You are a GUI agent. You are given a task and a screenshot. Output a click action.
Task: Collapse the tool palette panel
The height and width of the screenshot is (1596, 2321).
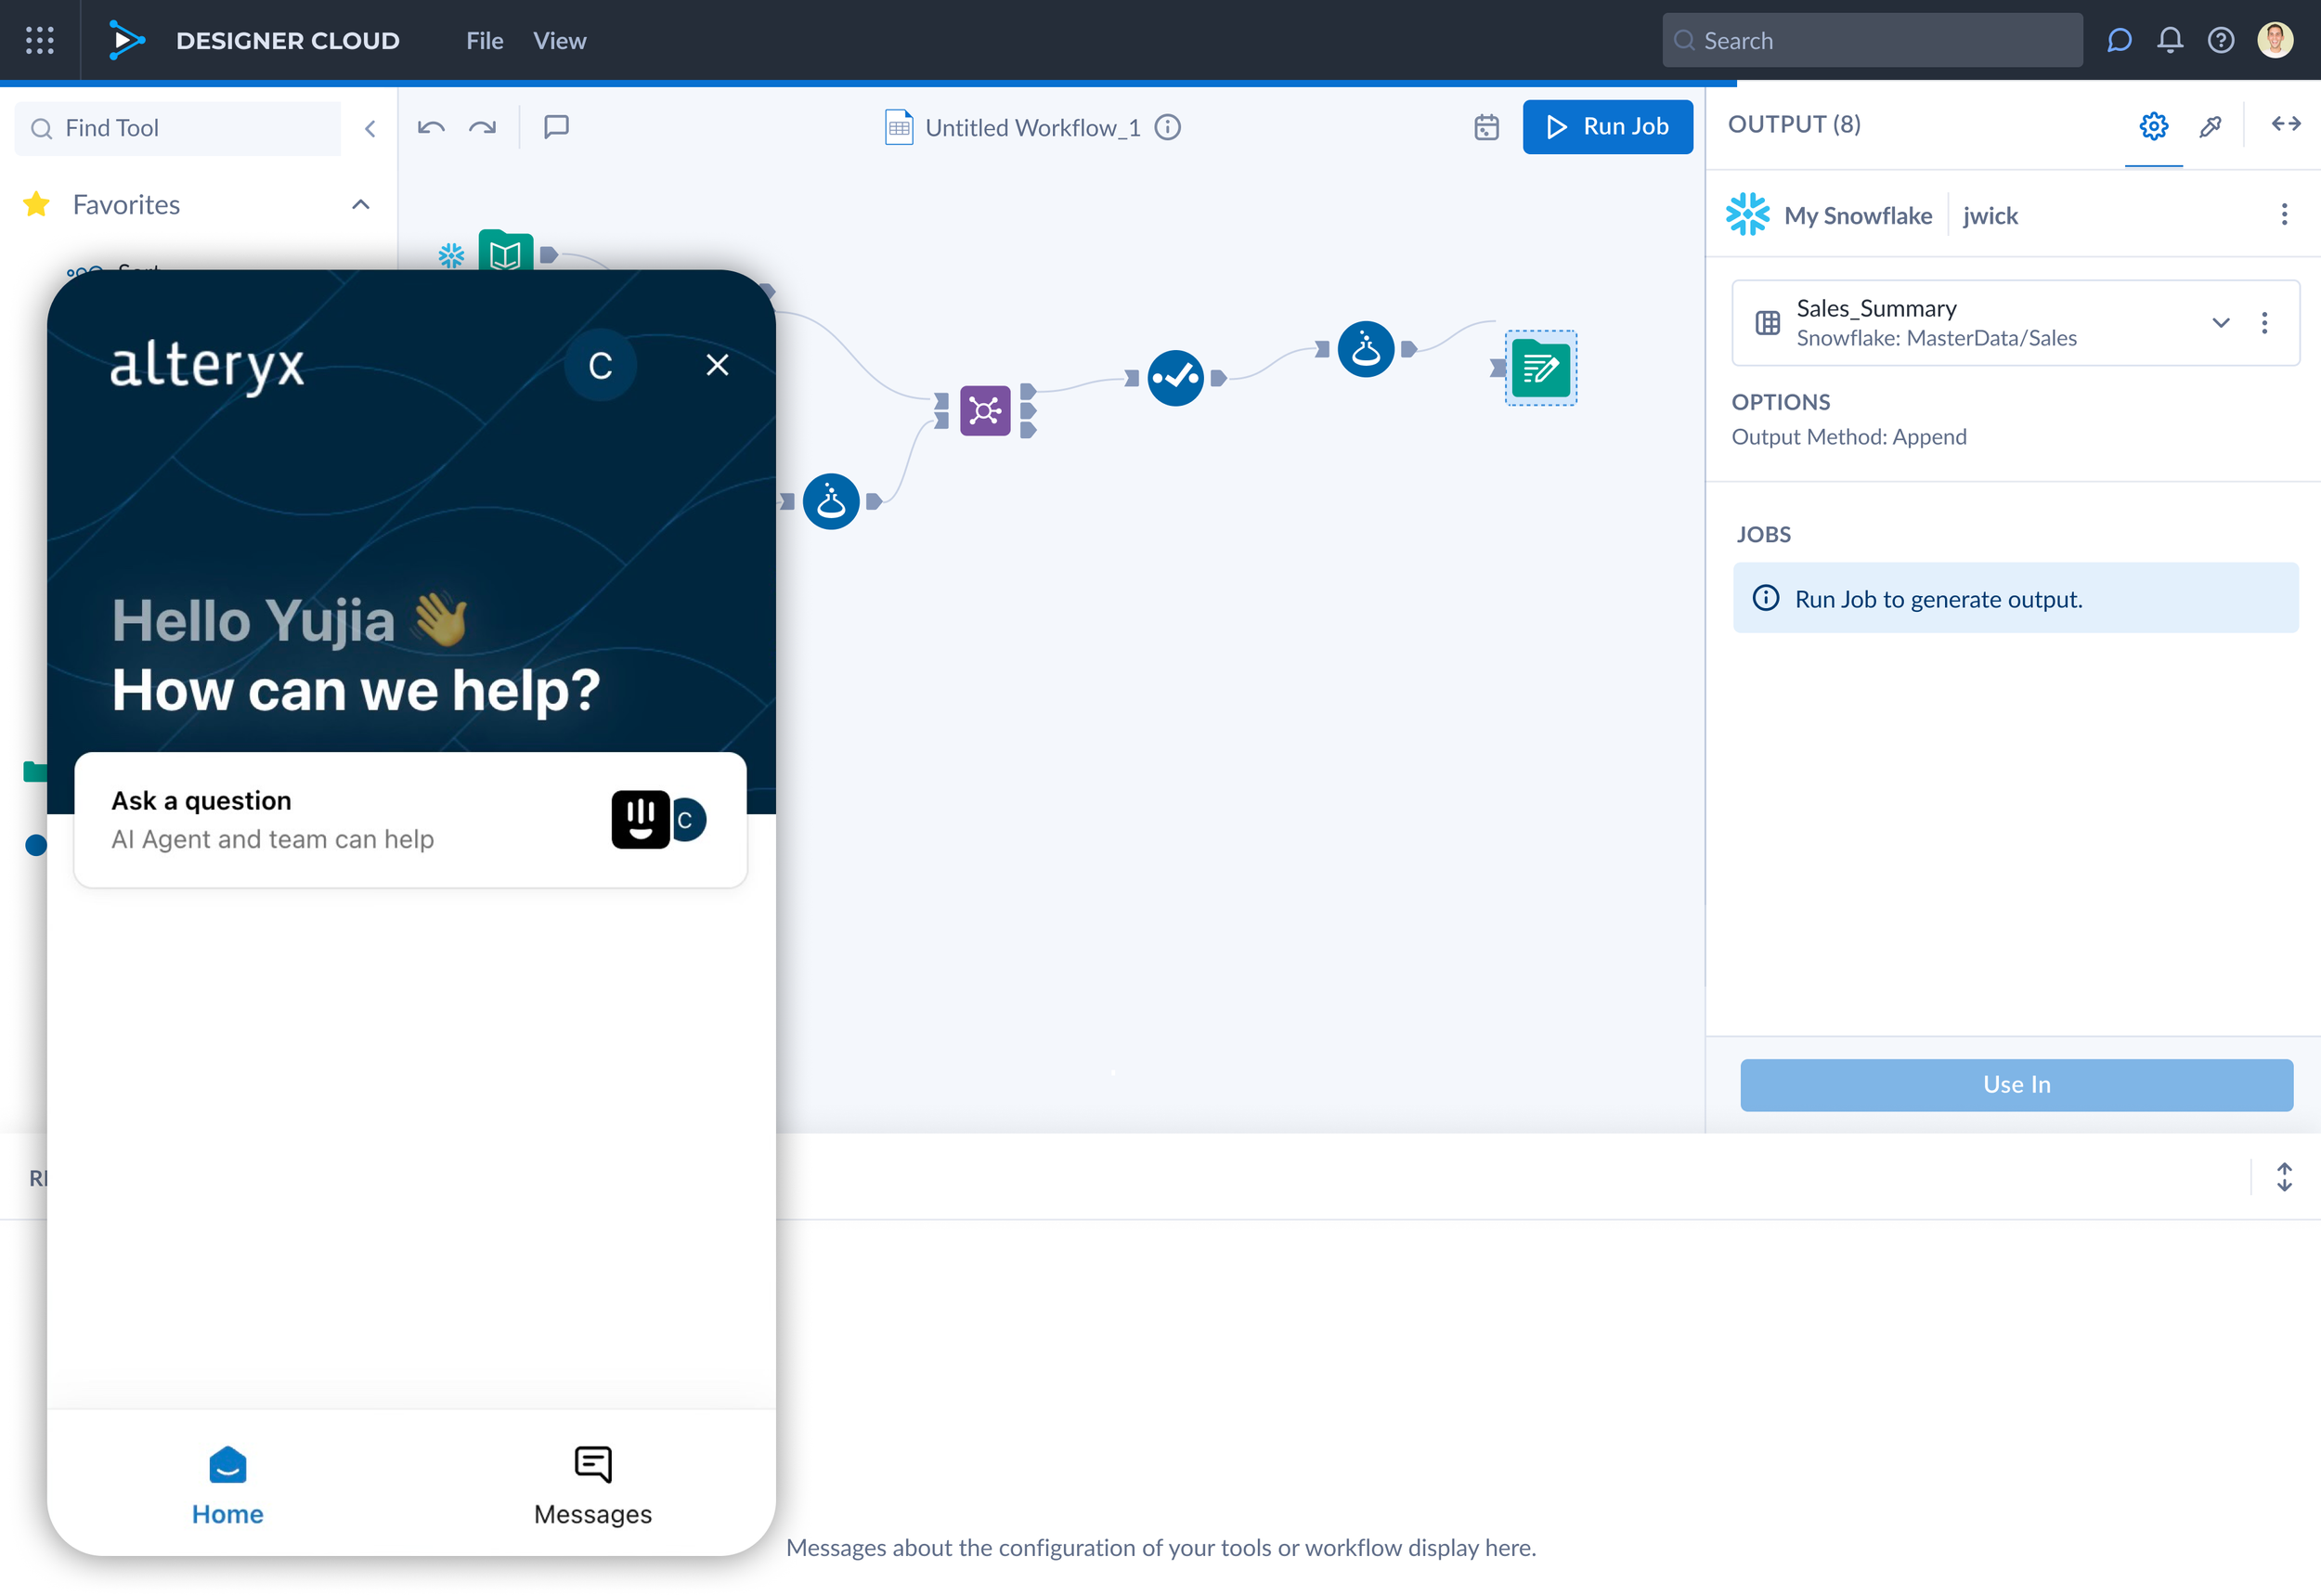point(370,128)
